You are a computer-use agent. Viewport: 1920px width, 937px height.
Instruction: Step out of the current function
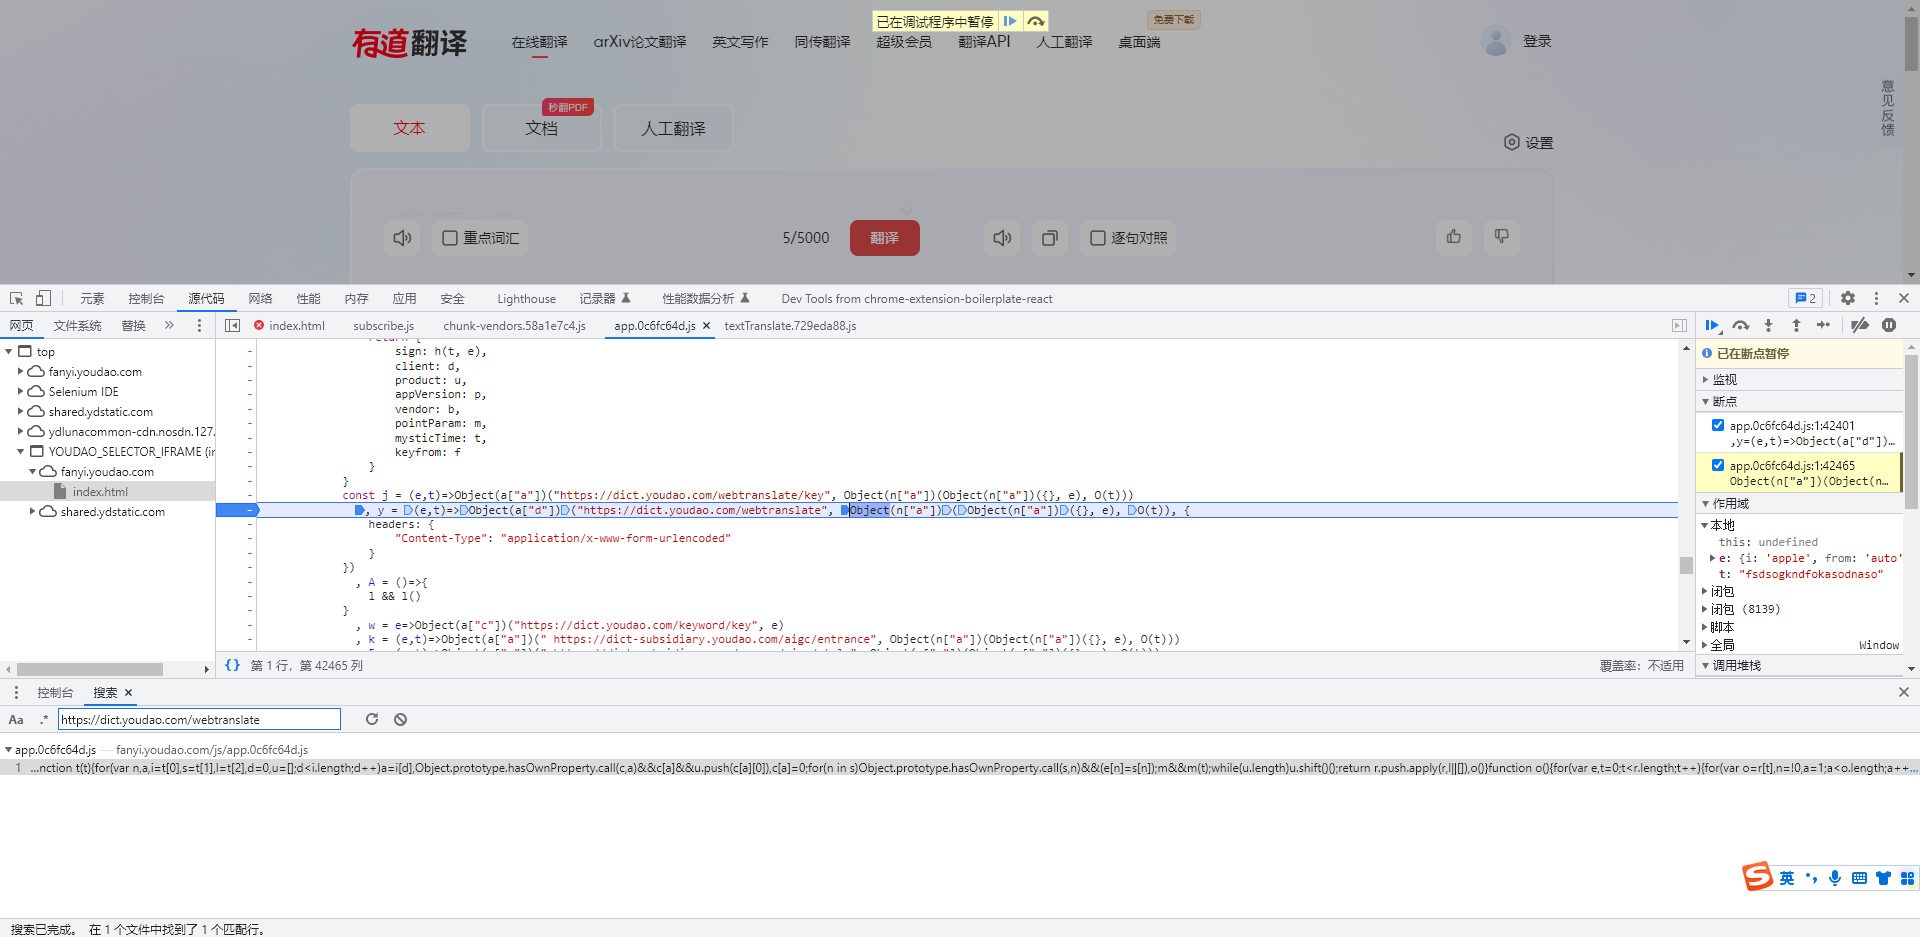1796,325
